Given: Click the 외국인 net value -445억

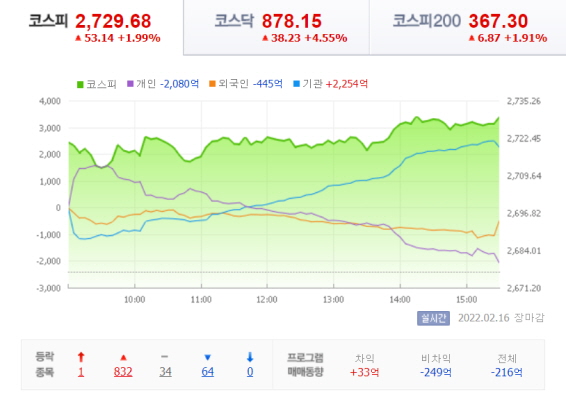Looking at the screenshot, I should coord(267,84).
